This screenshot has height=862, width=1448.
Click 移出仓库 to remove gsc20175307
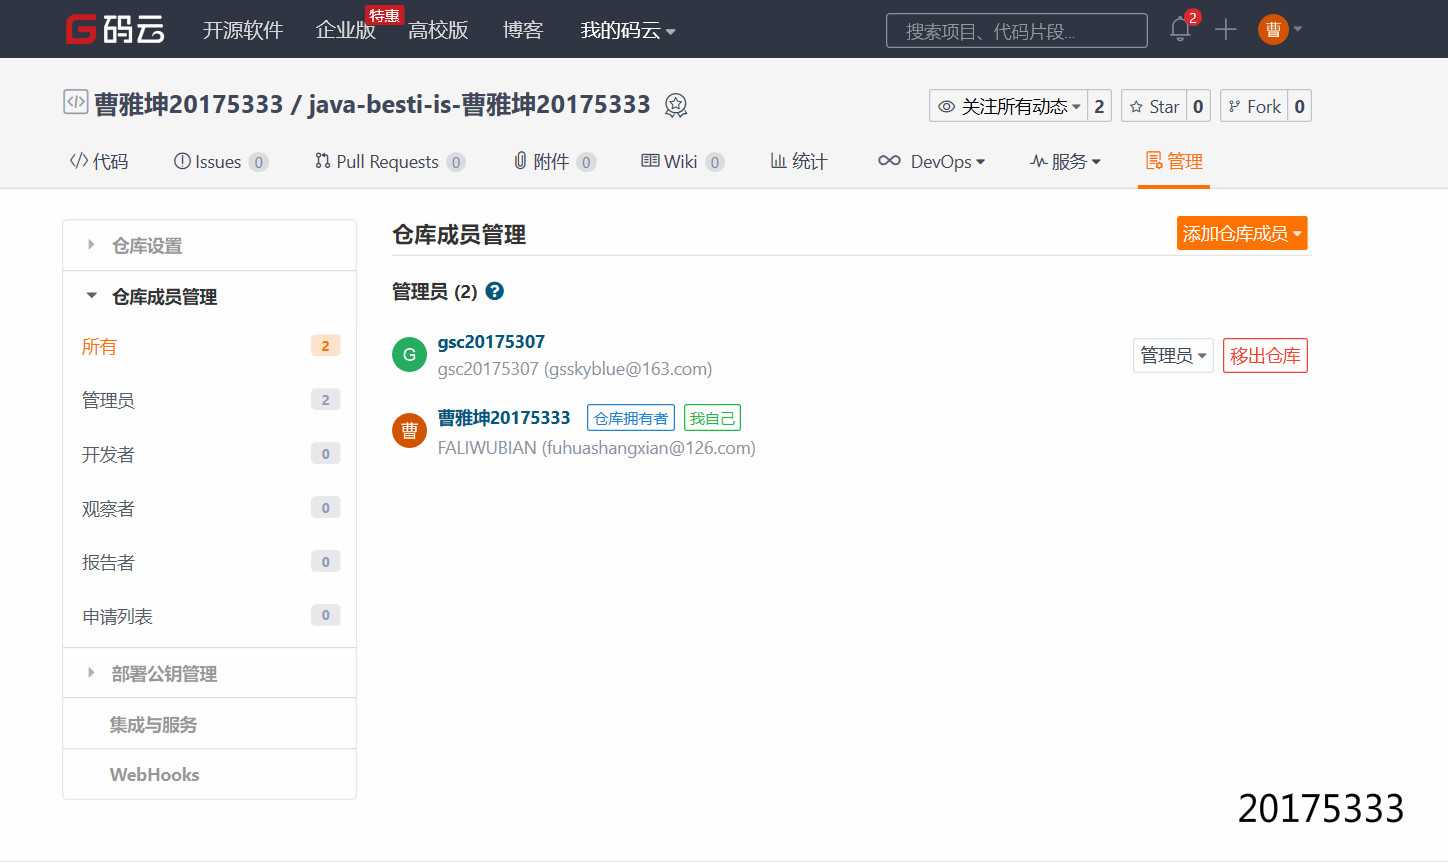[x=1265, y=355]
